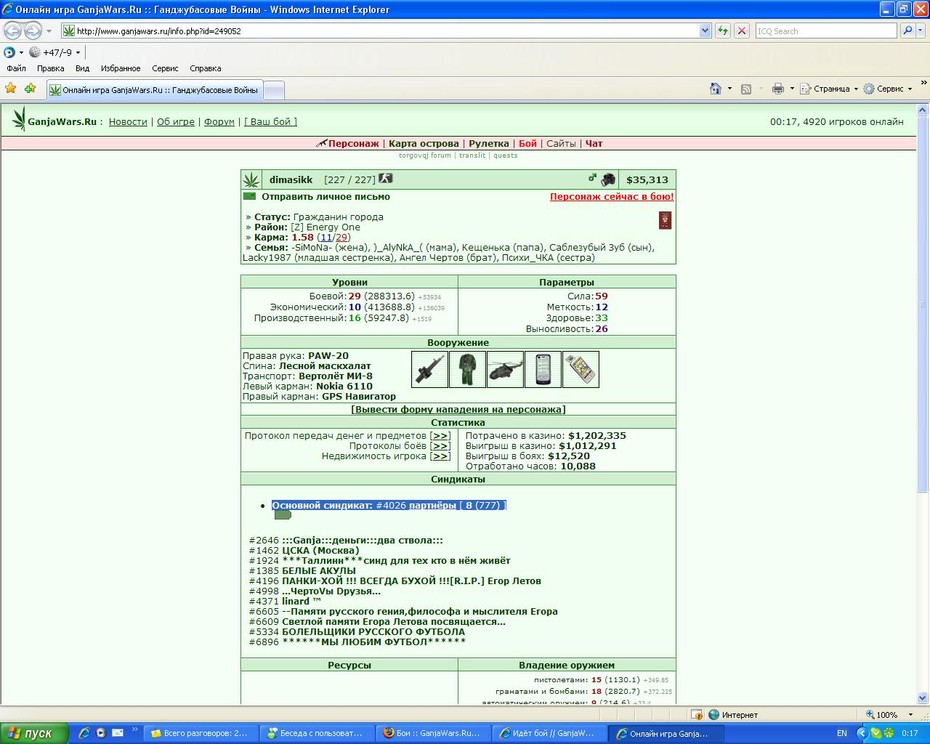Click the ICQ Search input field
This screenshot has height=744, width=930.
[x=826, y=31]
